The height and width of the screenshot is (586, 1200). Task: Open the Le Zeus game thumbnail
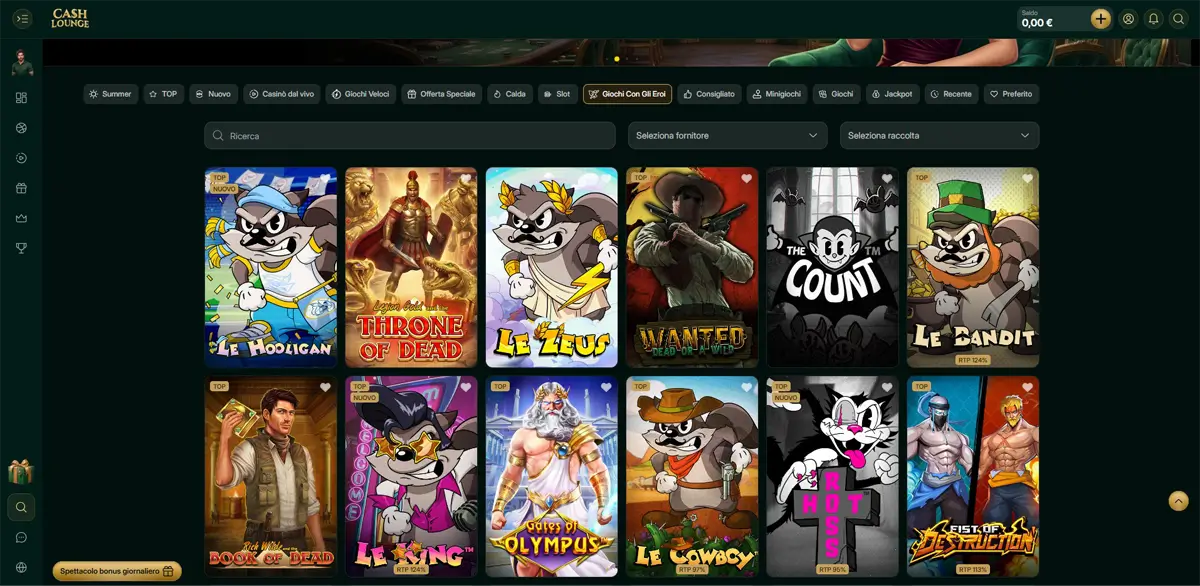pyautogui.click(x=551, y=267)
